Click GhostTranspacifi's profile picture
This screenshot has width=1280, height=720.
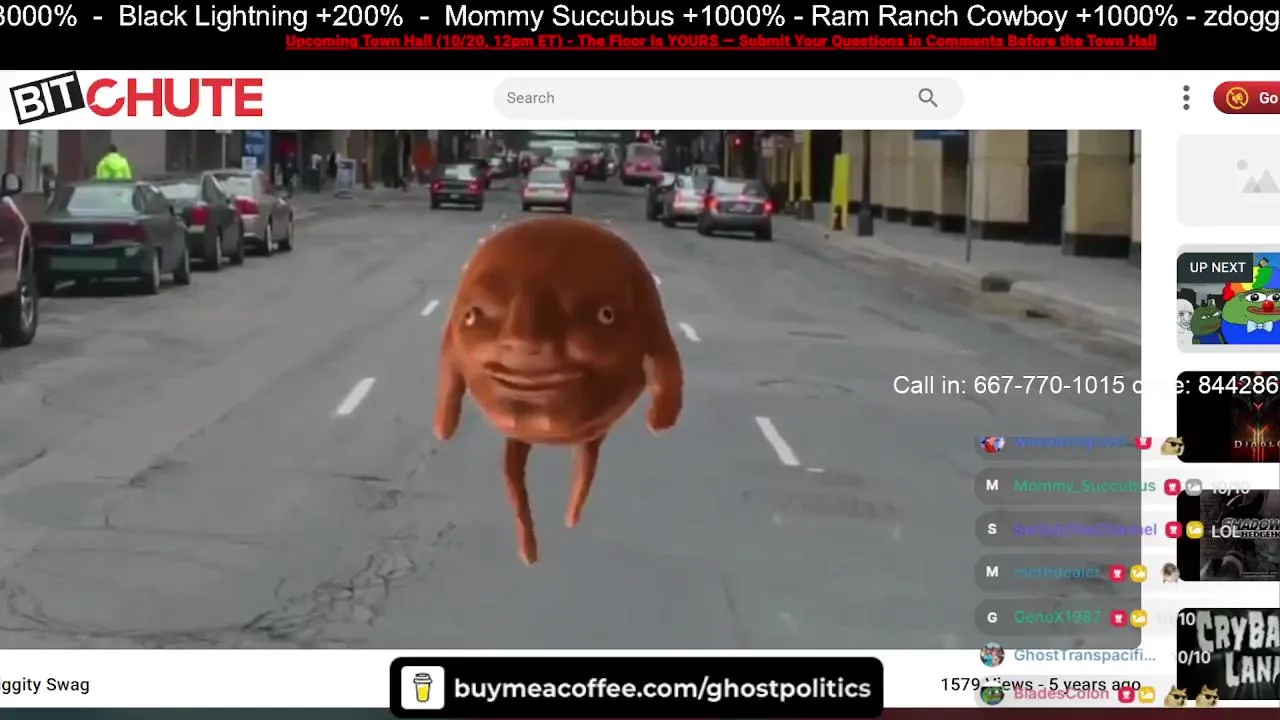click(992, 655)
